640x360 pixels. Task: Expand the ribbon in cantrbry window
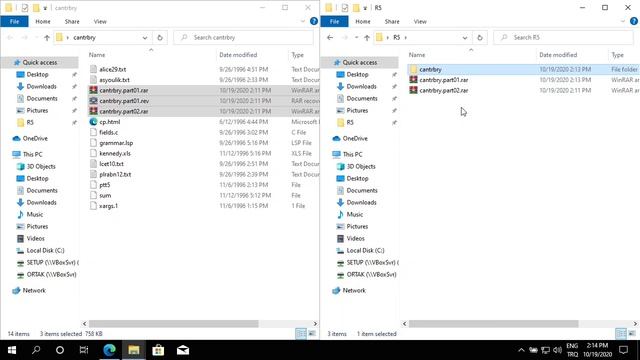[303, 22]
